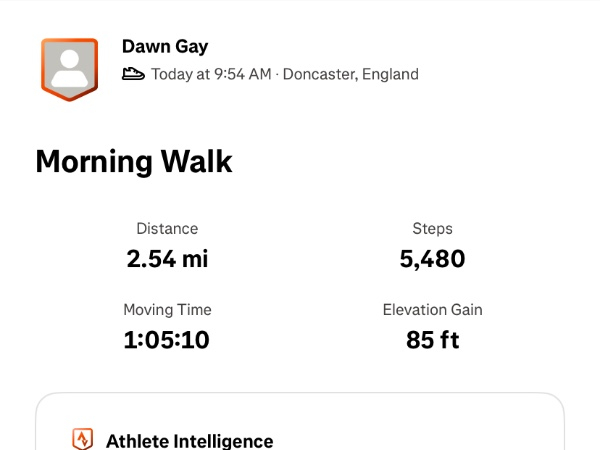This screenshot has height=450, width=600.
Task: Select the 85 elevation gain number
Action: coord(420,340)
